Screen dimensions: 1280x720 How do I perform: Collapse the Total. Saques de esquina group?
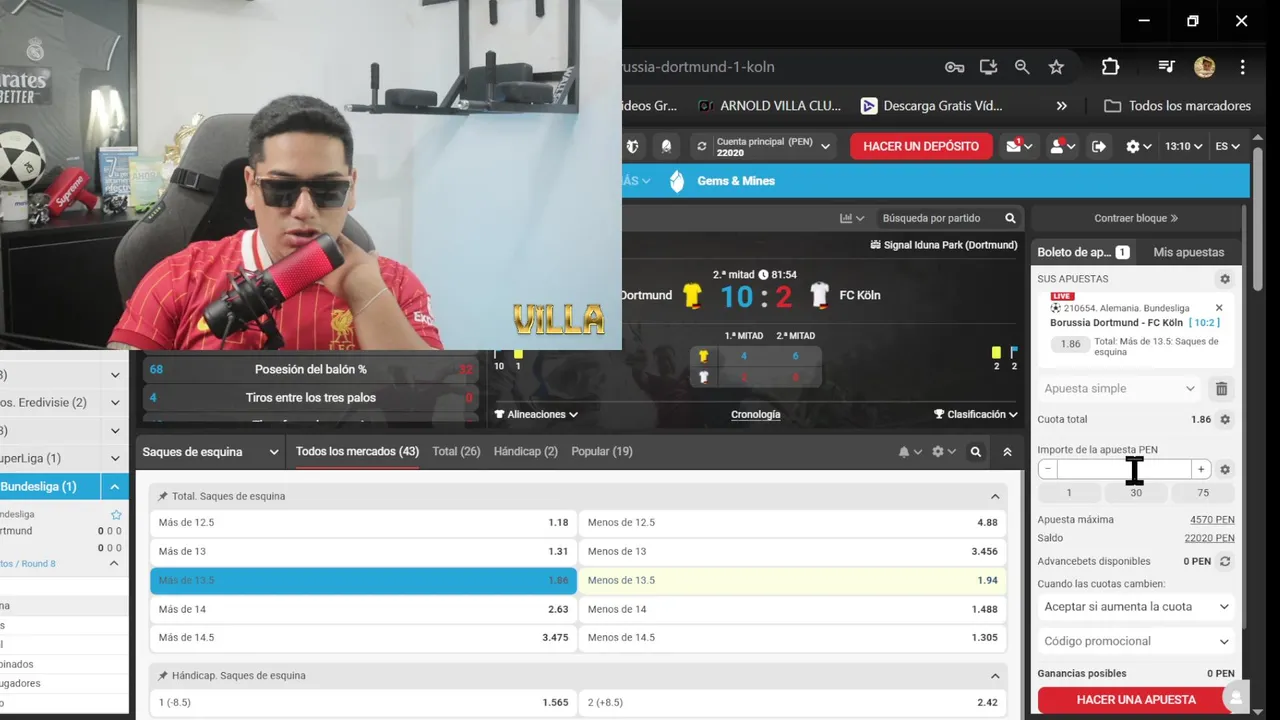point(995,496)
